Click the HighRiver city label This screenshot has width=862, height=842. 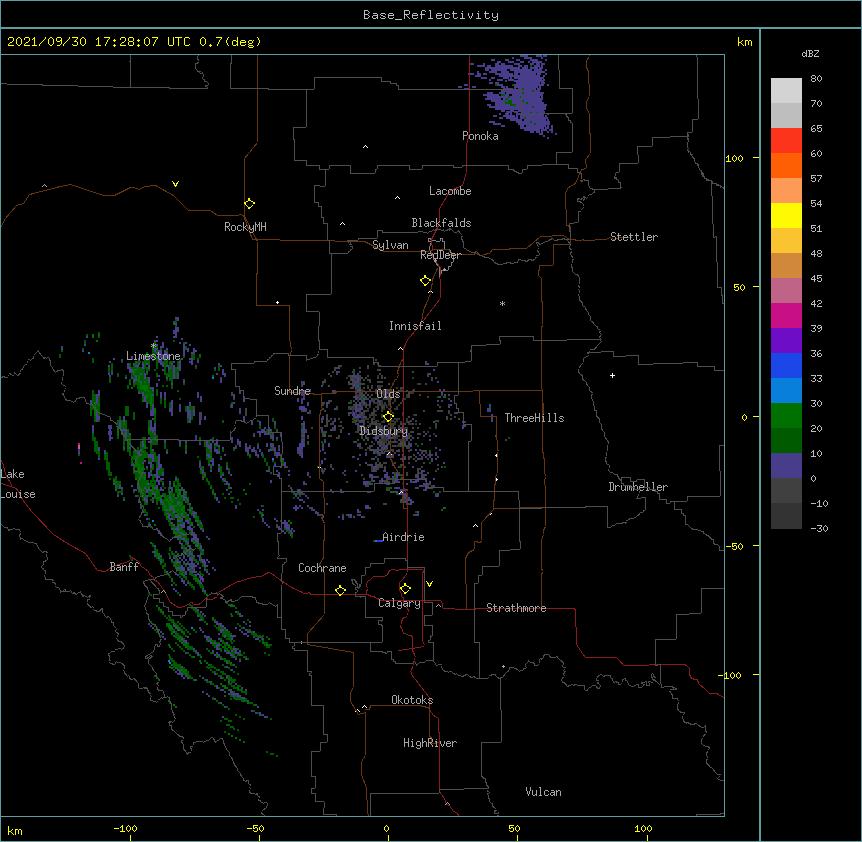click(430, 743)
